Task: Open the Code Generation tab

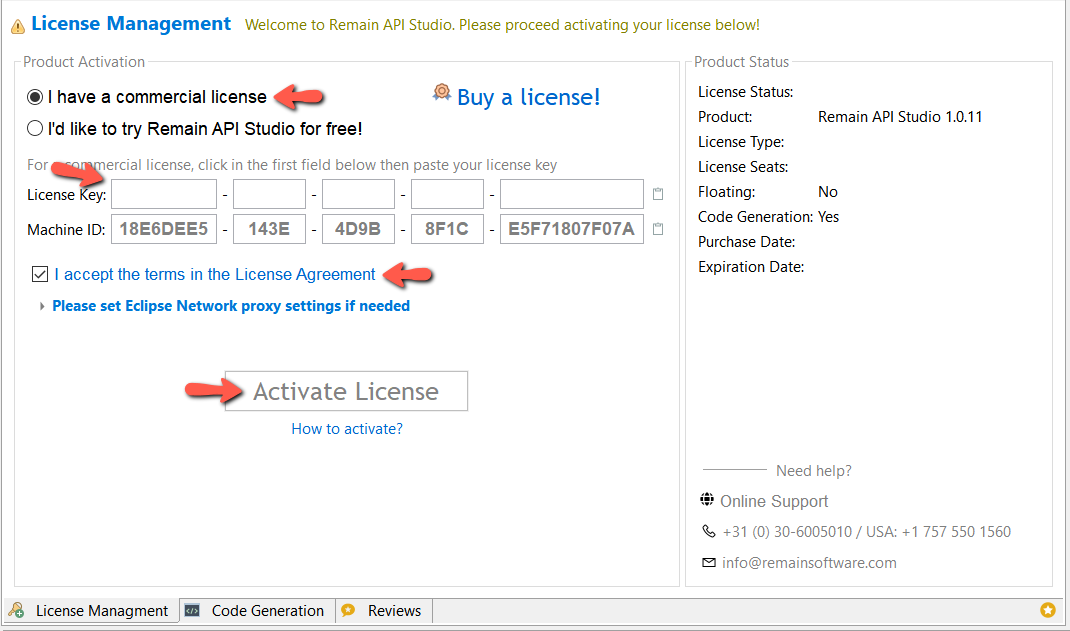Action: (258, 611)
